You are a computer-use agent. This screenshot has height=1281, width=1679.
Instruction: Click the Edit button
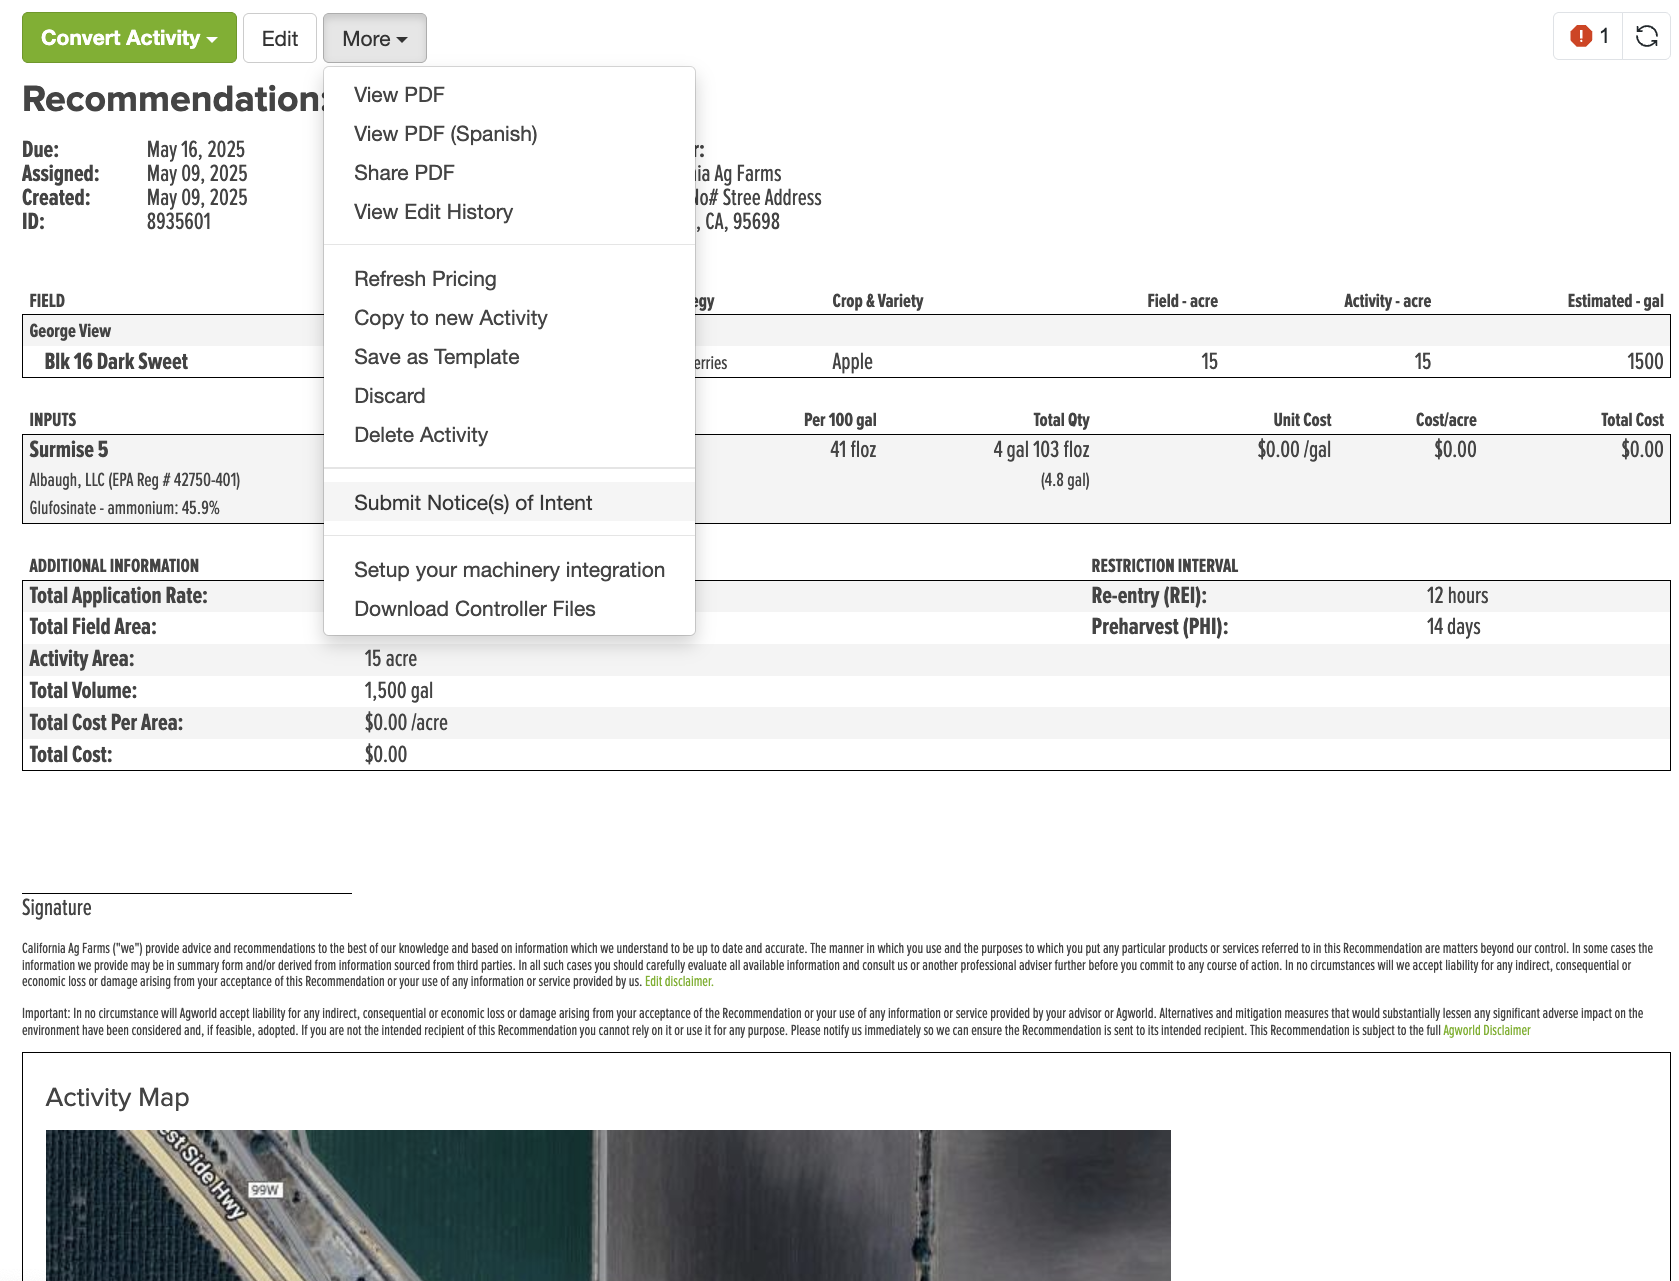pos(280,38)
